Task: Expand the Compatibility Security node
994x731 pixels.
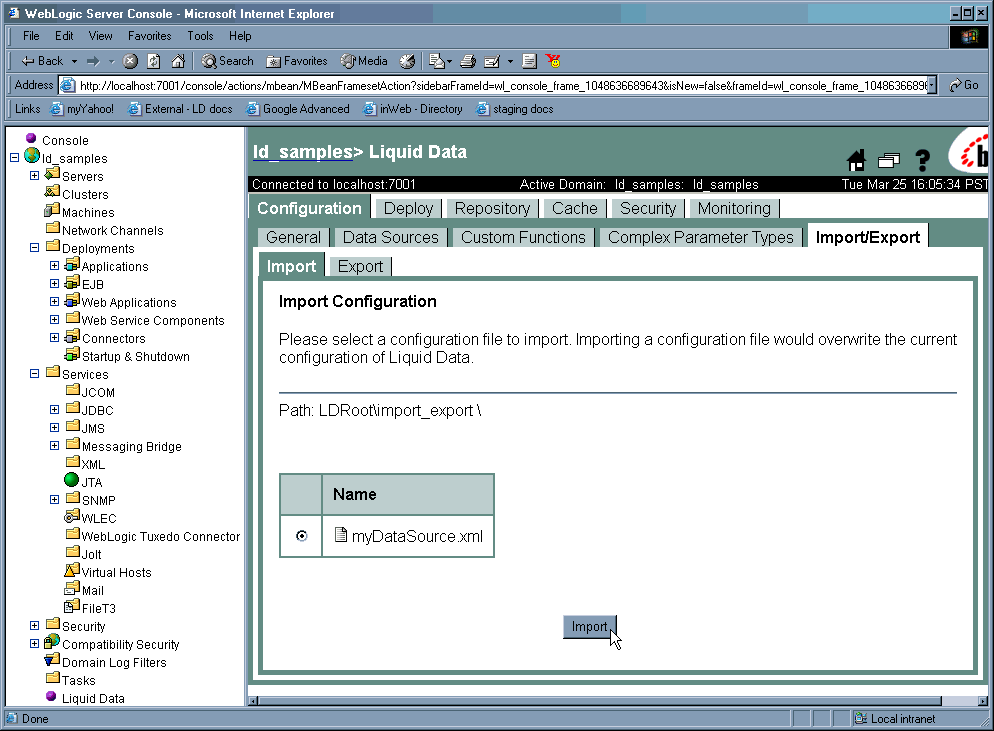Action: [34, 644]
